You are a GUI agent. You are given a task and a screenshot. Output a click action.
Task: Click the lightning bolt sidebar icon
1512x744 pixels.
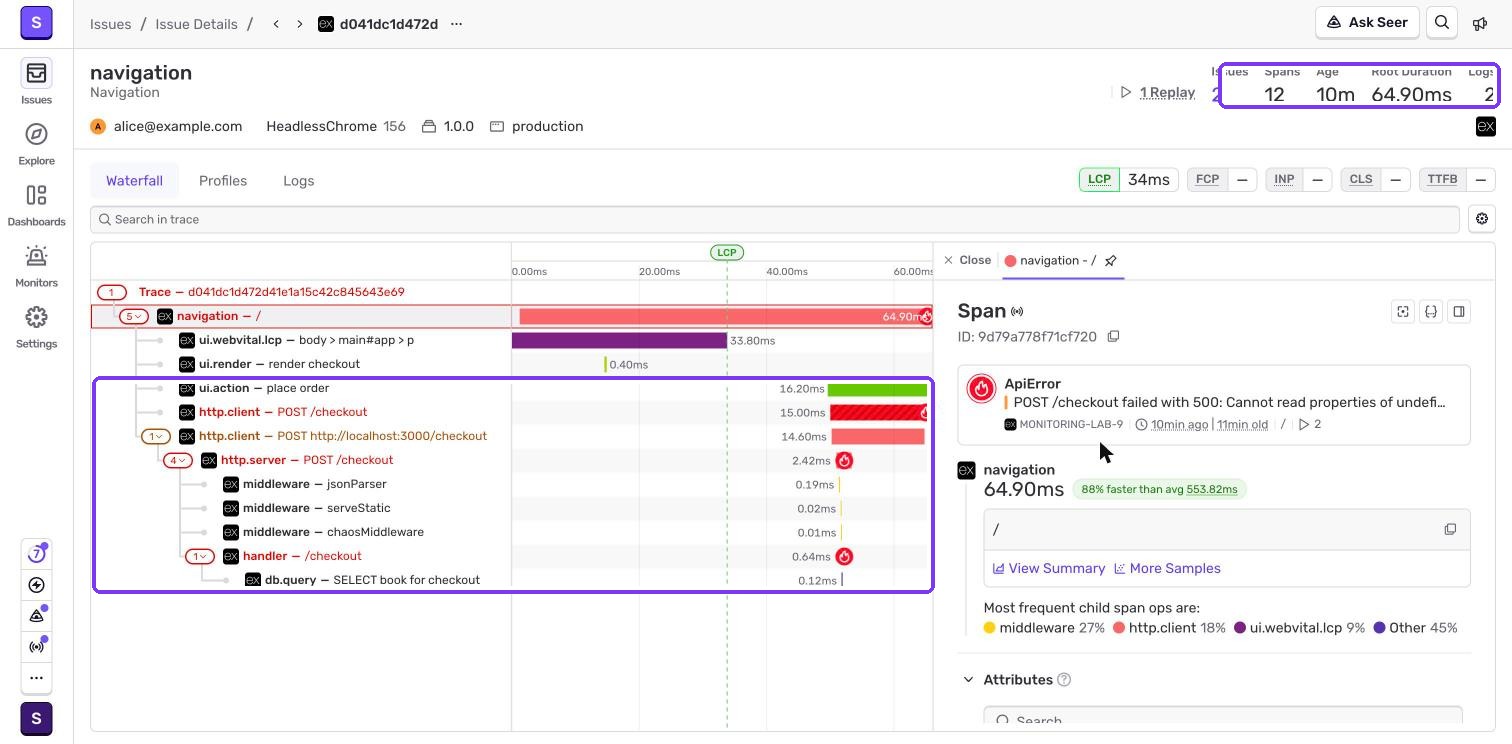tap(36, 585)
